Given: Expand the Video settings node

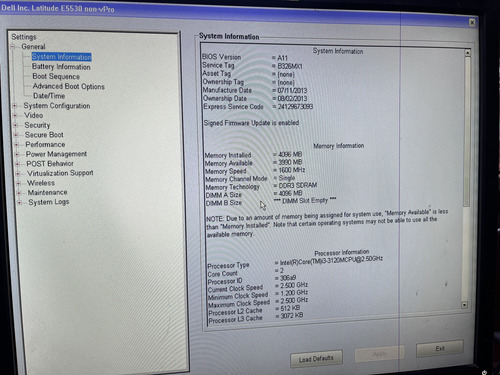Looking at the screenshot, I should [15, 116].
